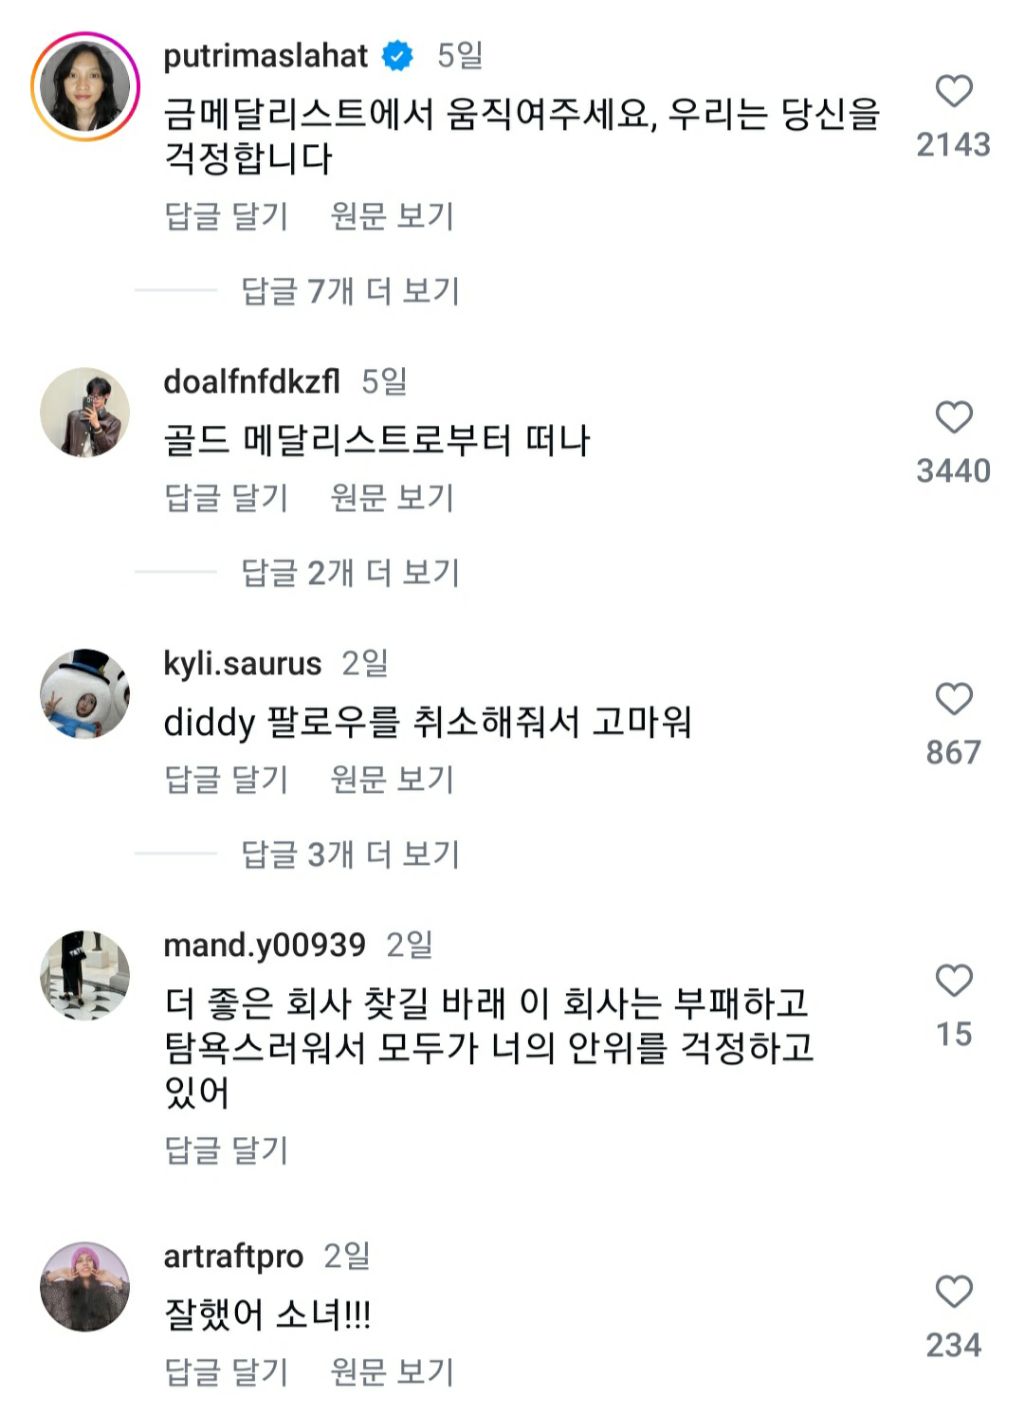Like artraftpro's comment heart icon
This screenshot has width=1024, height=1414.
(x=953, y=1292)
